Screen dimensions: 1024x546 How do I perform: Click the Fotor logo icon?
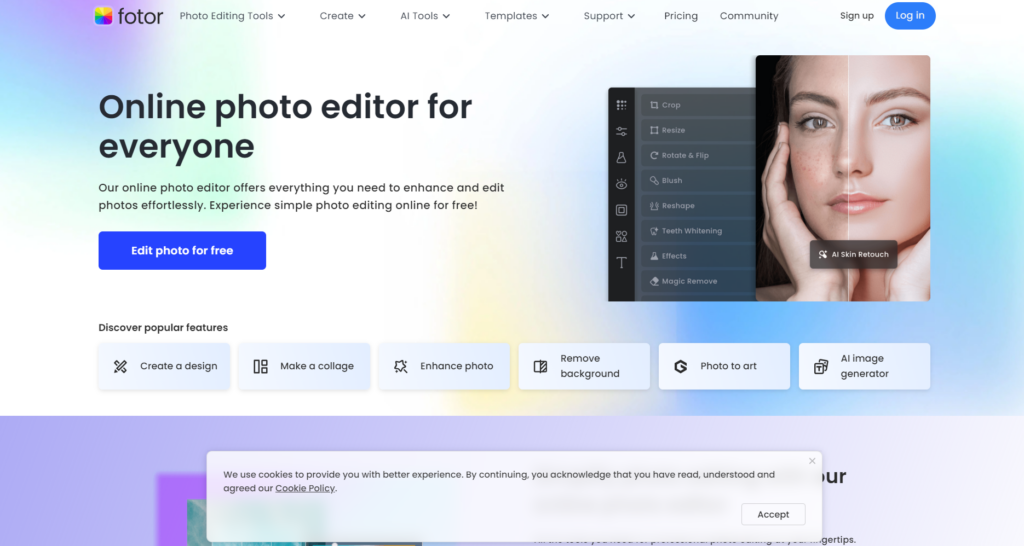pyautogui.click(x=103, y=16)
